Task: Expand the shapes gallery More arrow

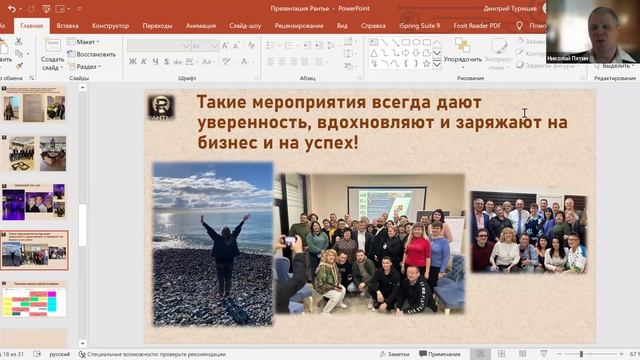Action: (x=437, y=64)
